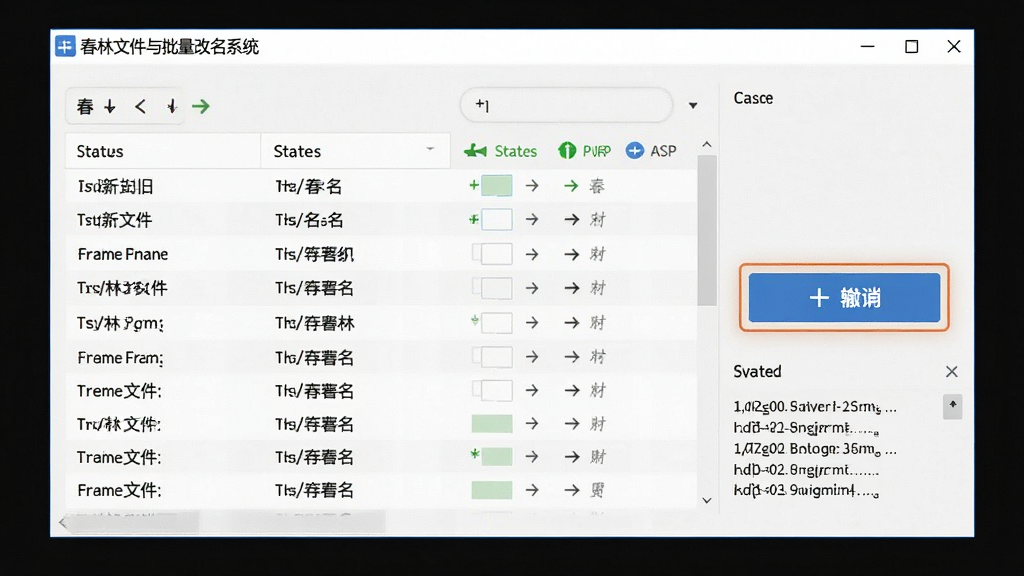Click the table's scroll-up arrow
This screenshot has height=576, width=1024.
coord(707,144)
